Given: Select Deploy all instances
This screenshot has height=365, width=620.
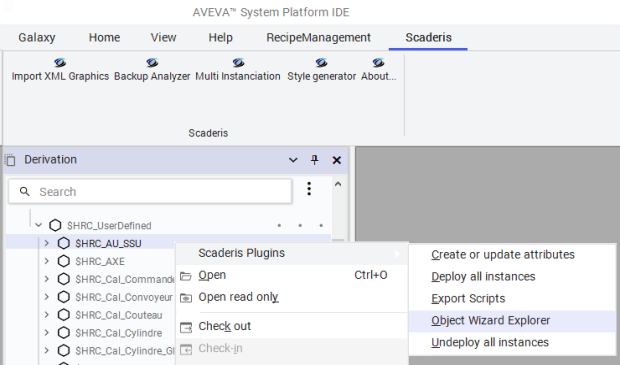Looking at the screenshot, I should [x=483, y=276].
